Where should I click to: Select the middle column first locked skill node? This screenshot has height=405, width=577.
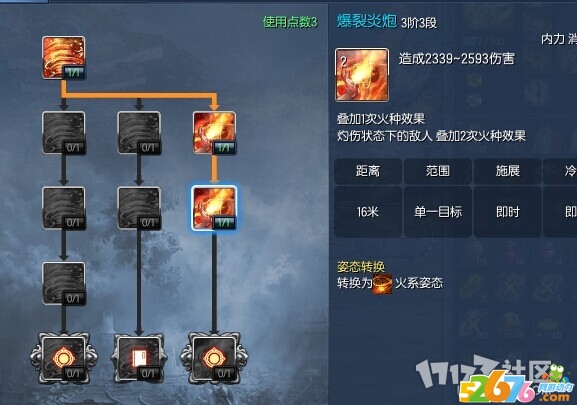139,133
